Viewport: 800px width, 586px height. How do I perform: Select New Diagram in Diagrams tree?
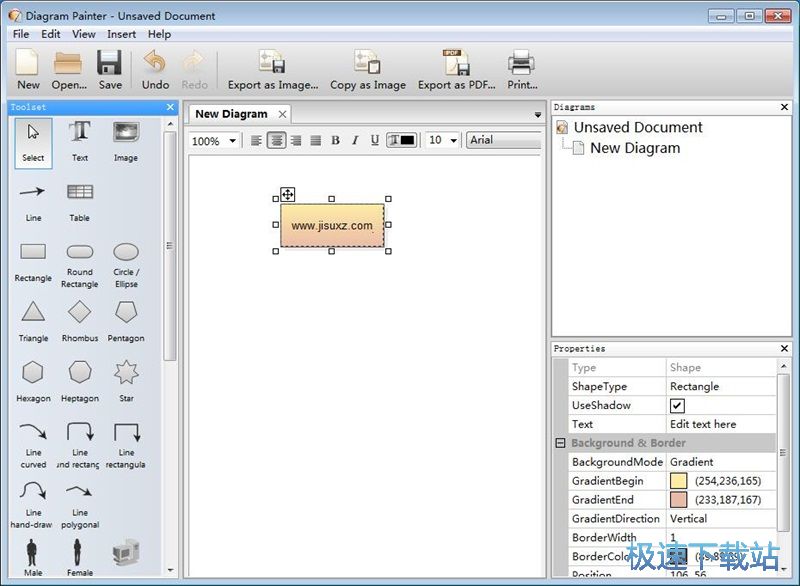point(634,148)
